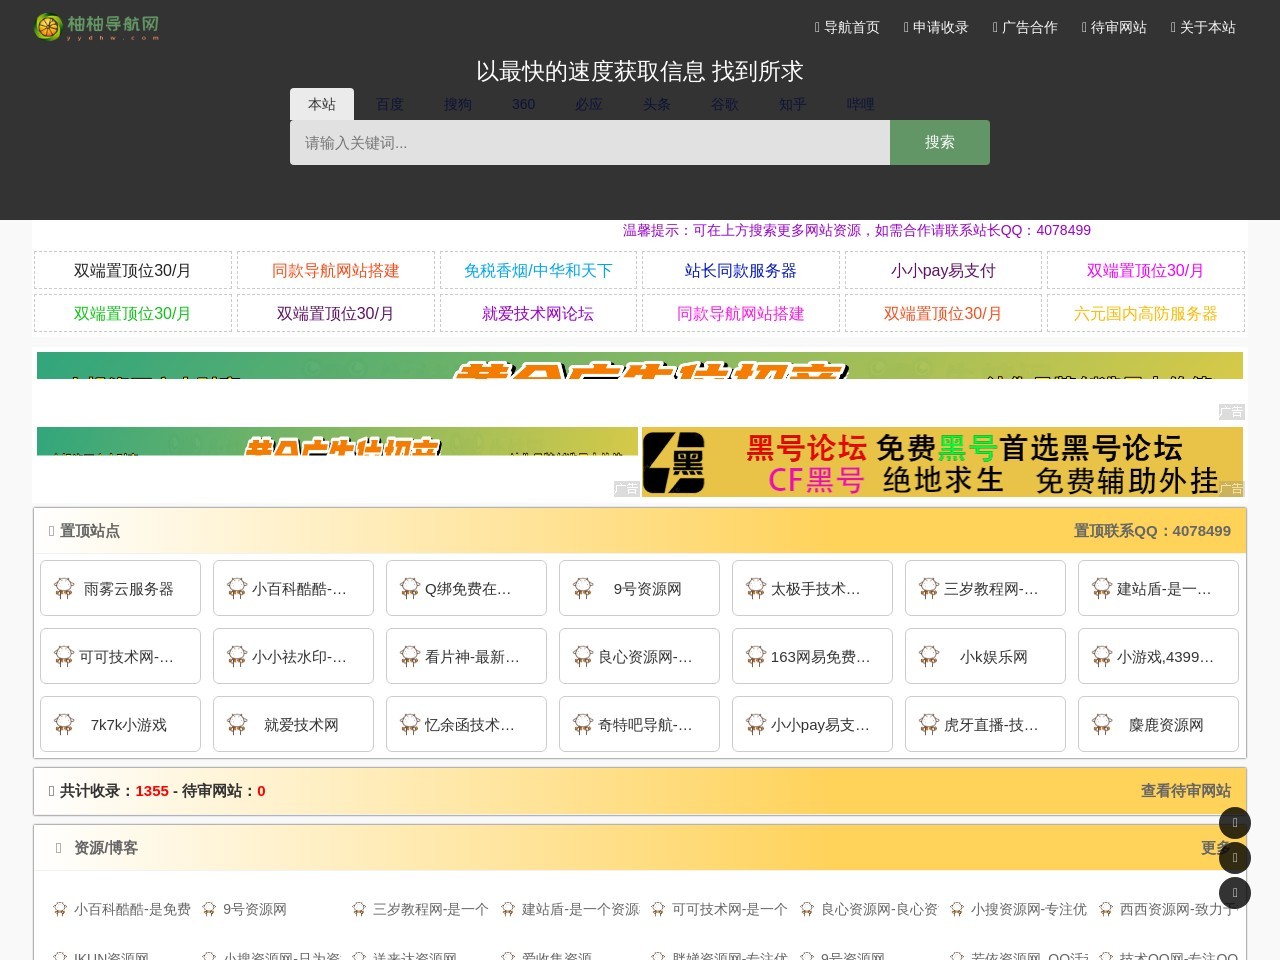The width and height of the screenshot is (1280, 960).
Task: Click the 柚柚导航网 lemon logo icon
Action: pyautogui.click(x=48, y=27)
